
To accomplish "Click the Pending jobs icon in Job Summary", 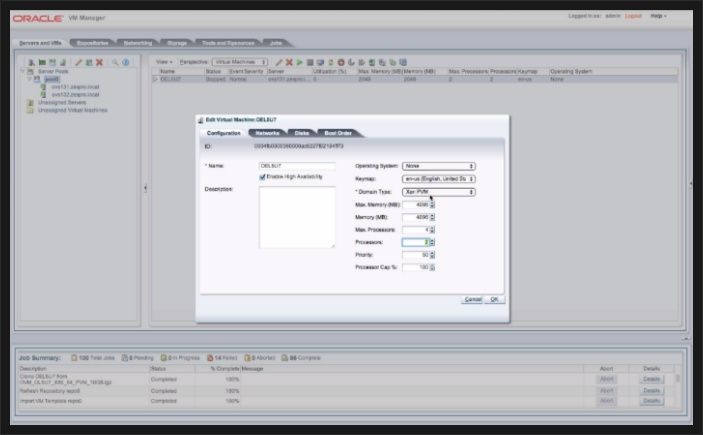I will 125,358.
